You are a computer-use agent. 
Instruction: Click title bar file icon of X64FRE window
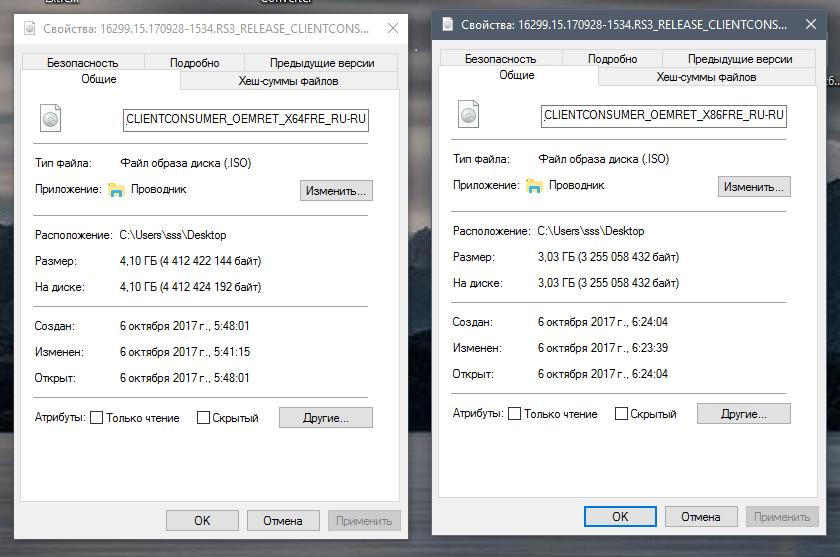[30, 29]
